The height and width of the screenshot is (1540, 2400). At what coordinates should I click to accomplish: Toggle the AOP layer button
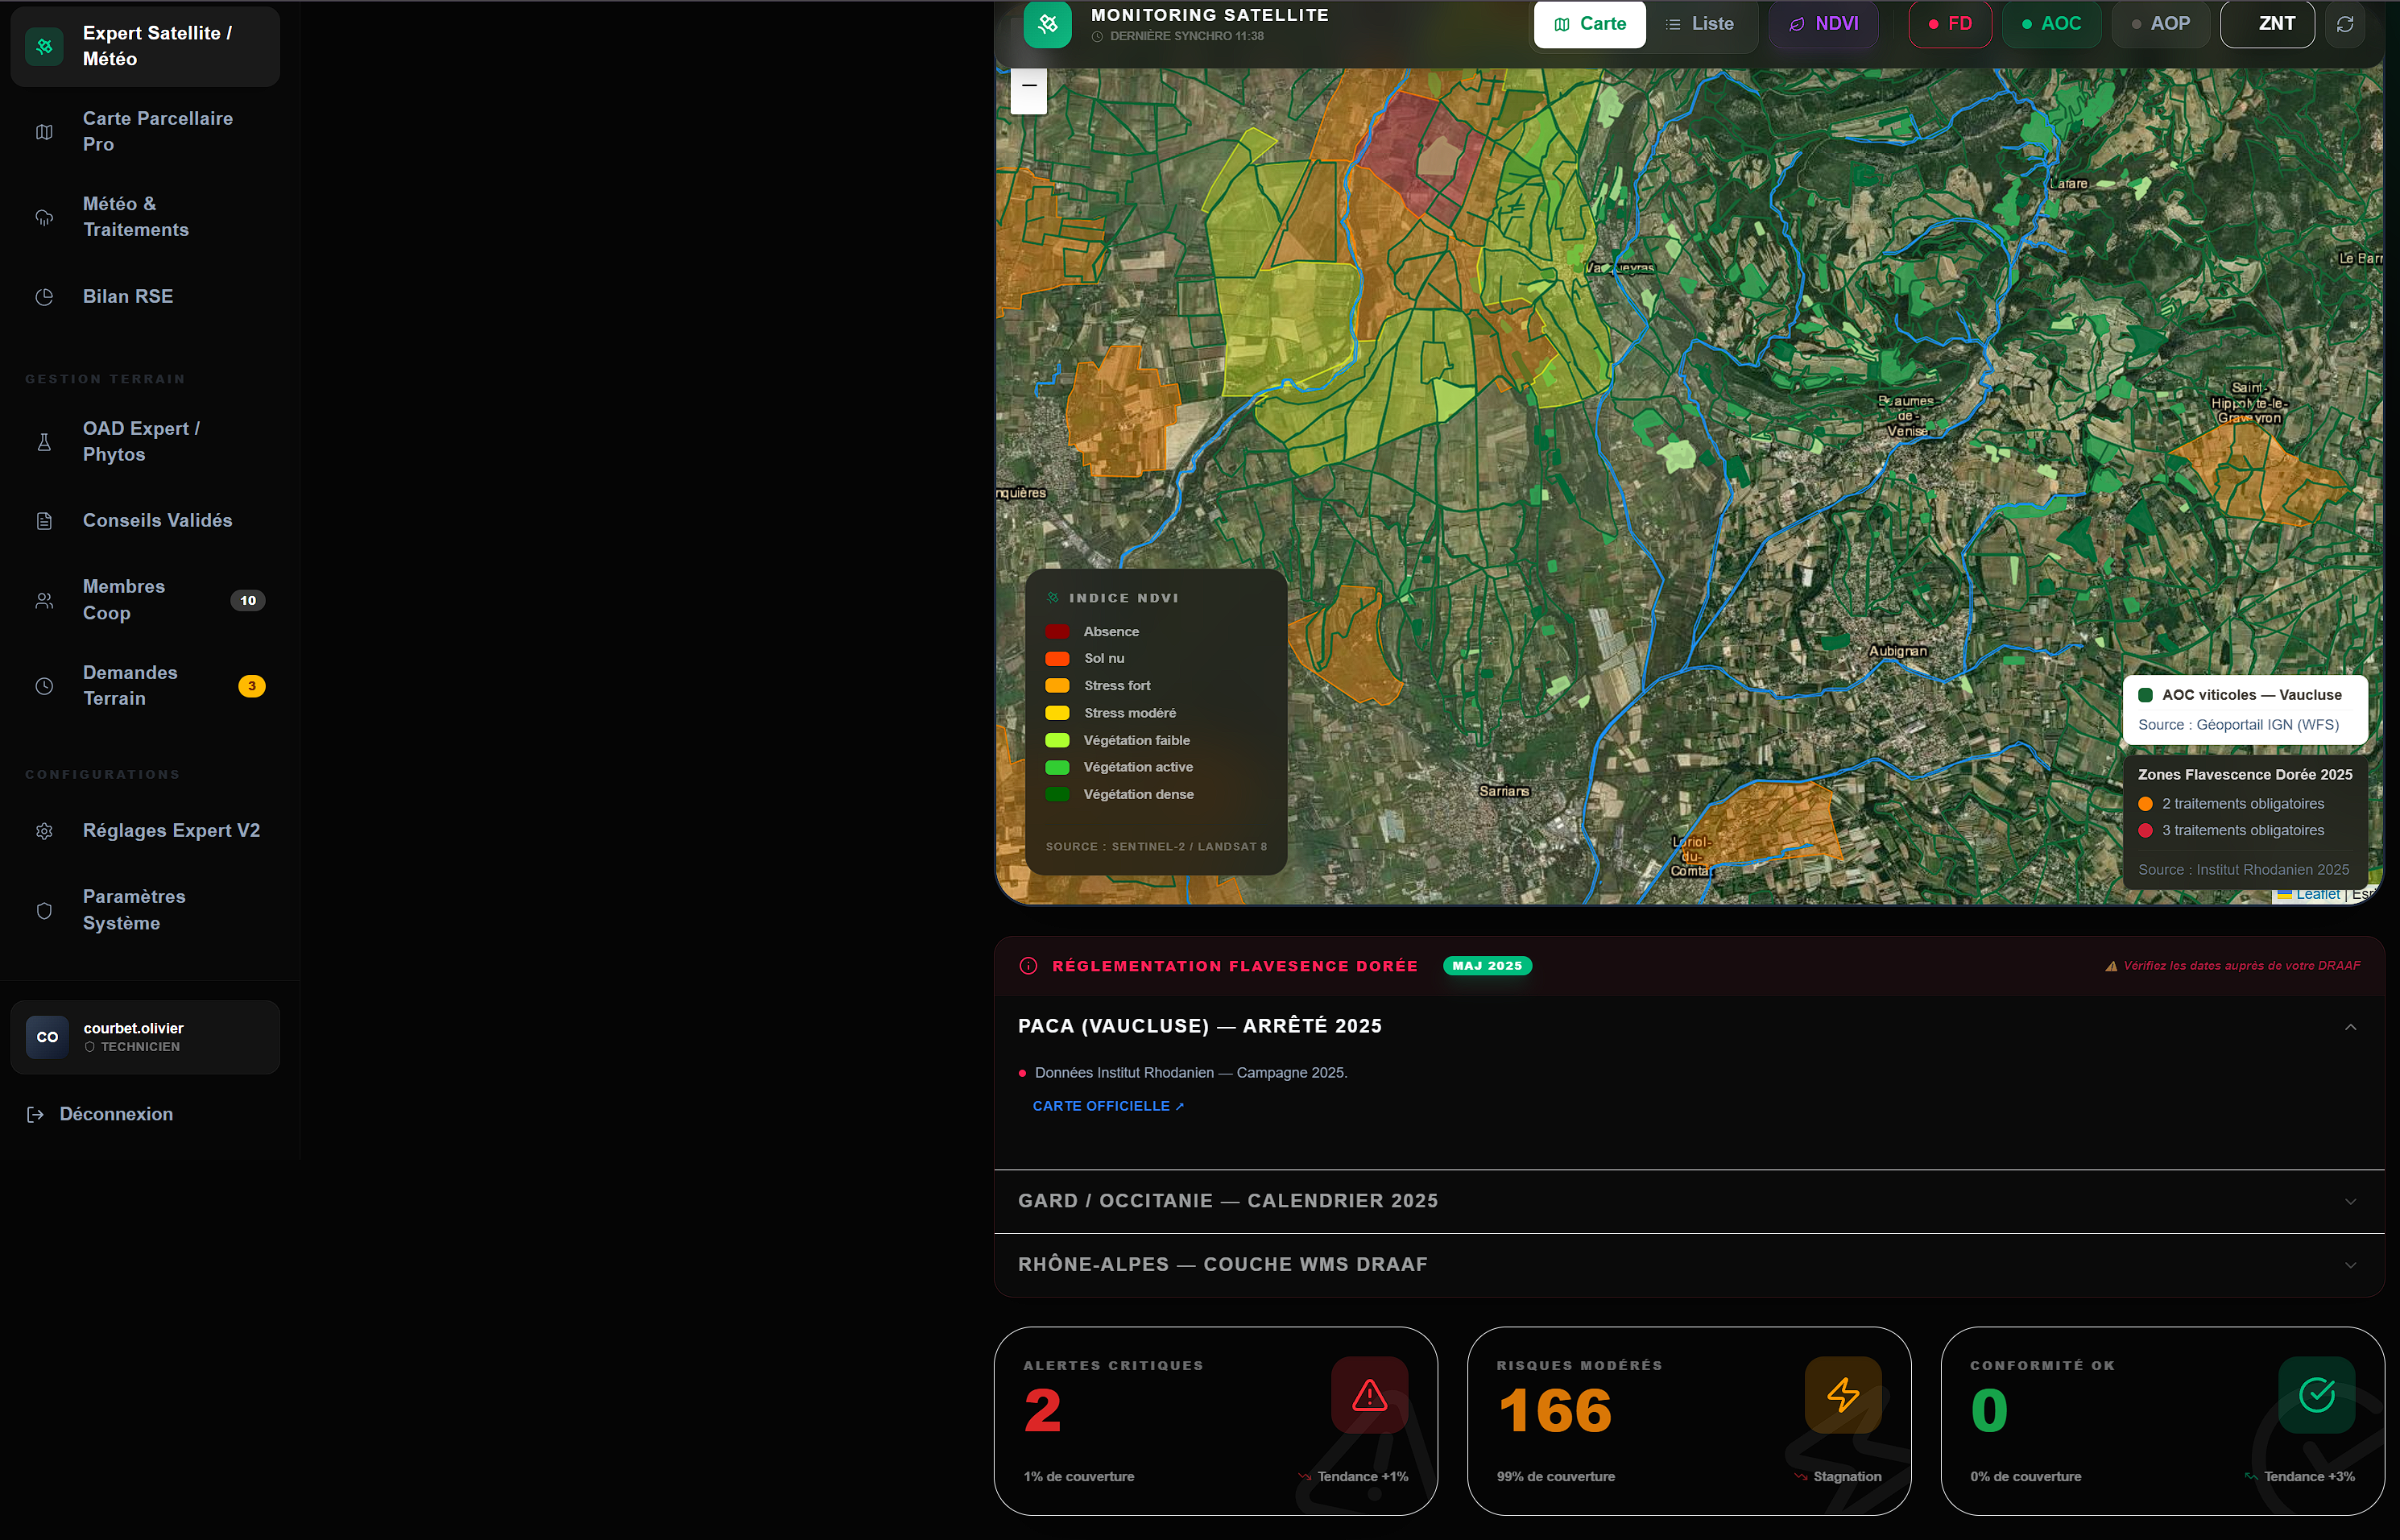(2161, 24)
